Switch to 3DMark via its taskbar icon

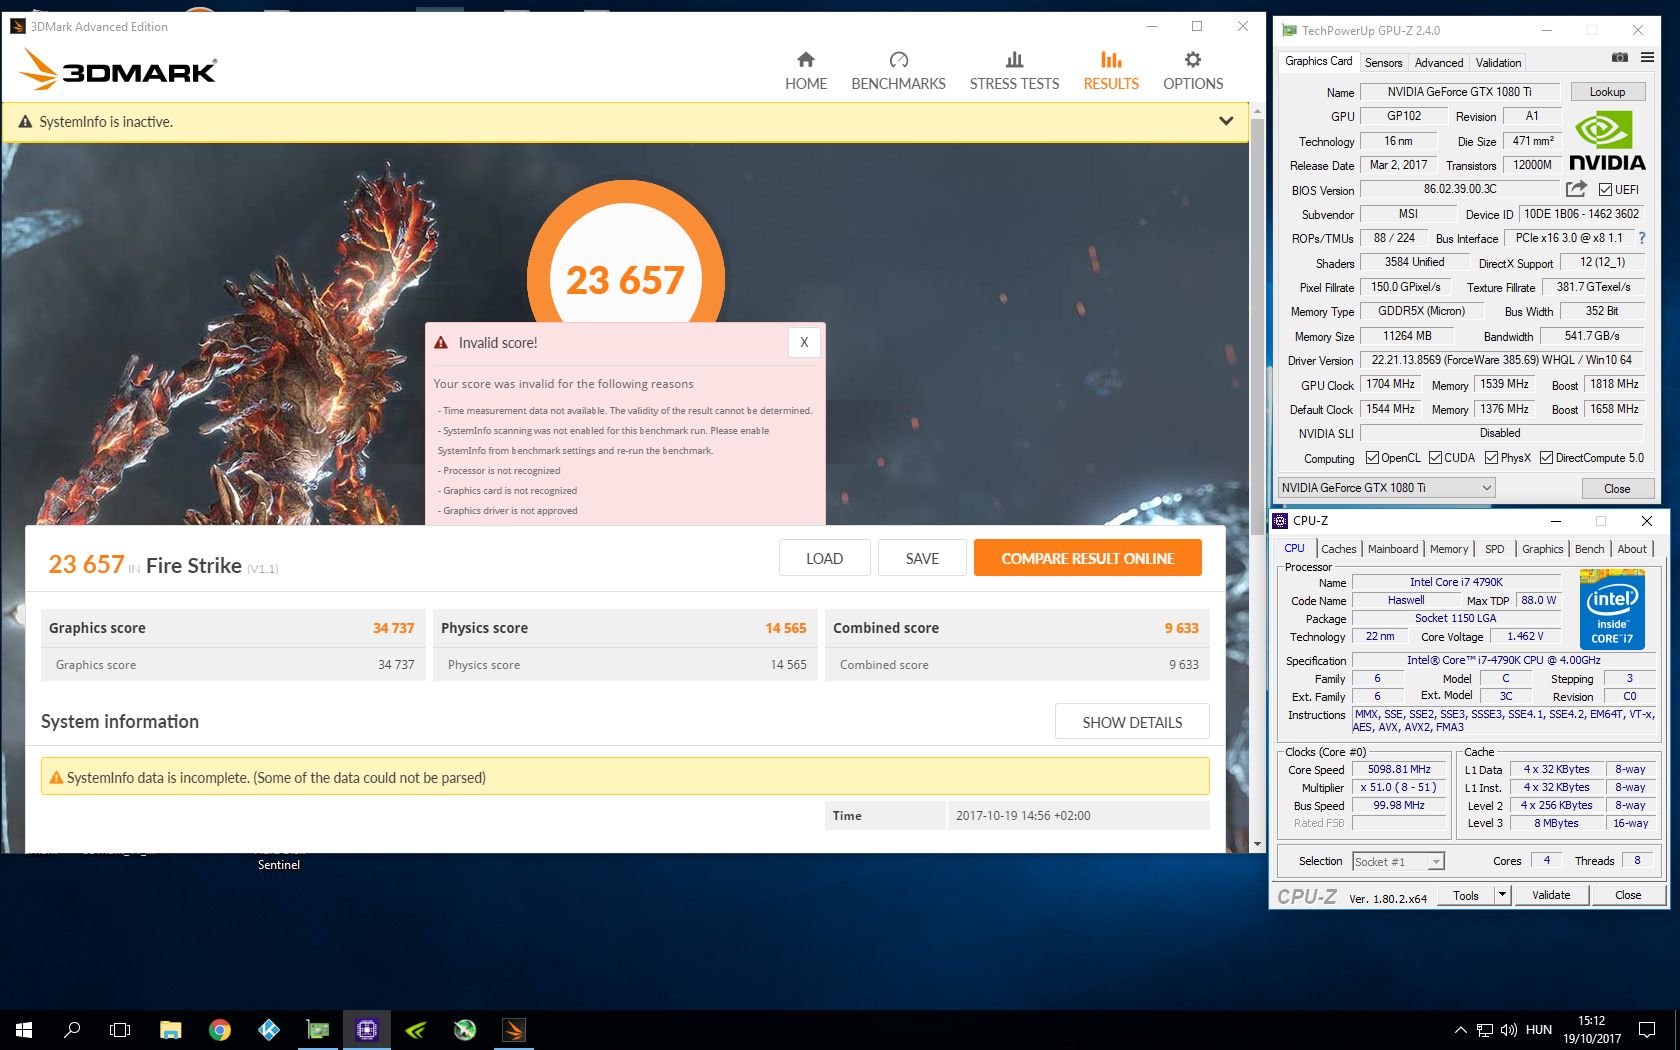pyautogui.click(x=514, y=1029)
